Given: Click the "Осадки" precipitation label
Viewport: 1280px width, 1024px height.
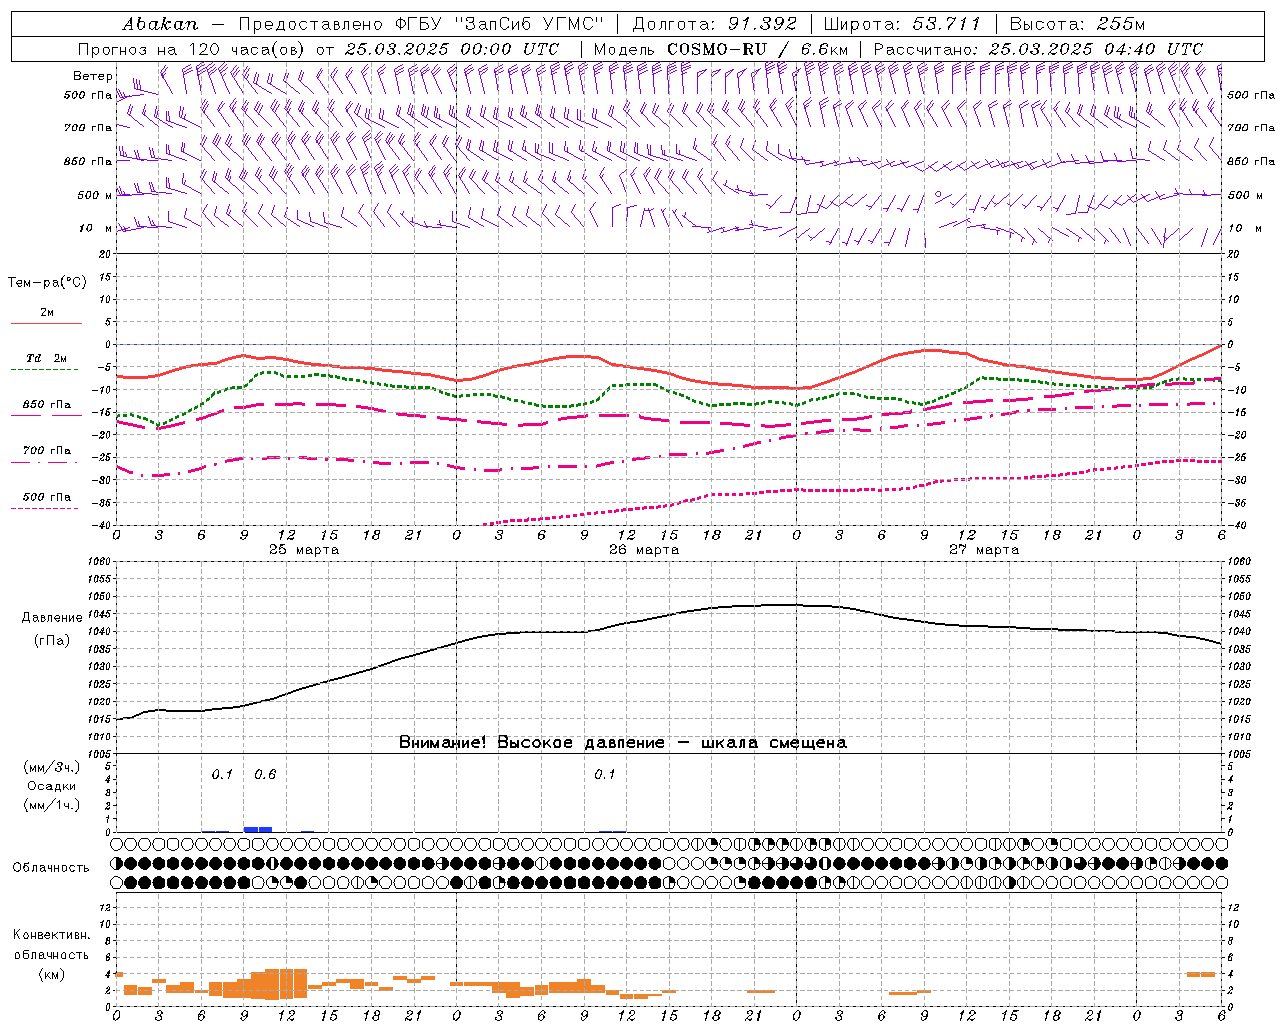Looking at the screenshot, I should click(52, 786).
